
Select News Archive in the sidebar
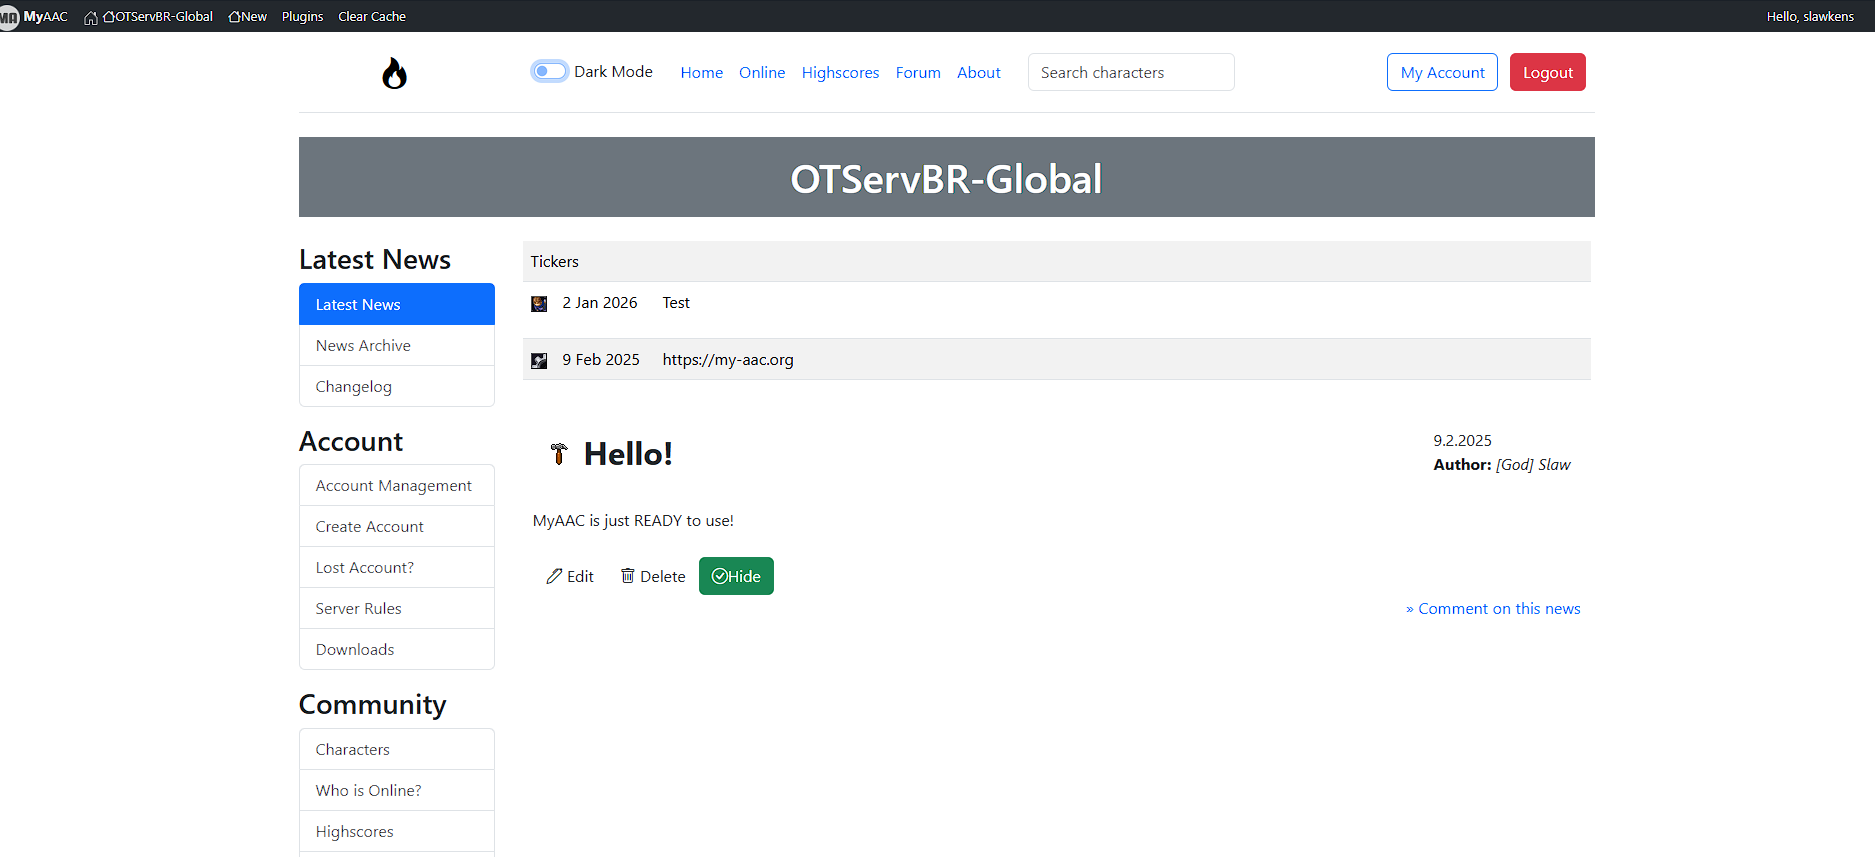363,346
